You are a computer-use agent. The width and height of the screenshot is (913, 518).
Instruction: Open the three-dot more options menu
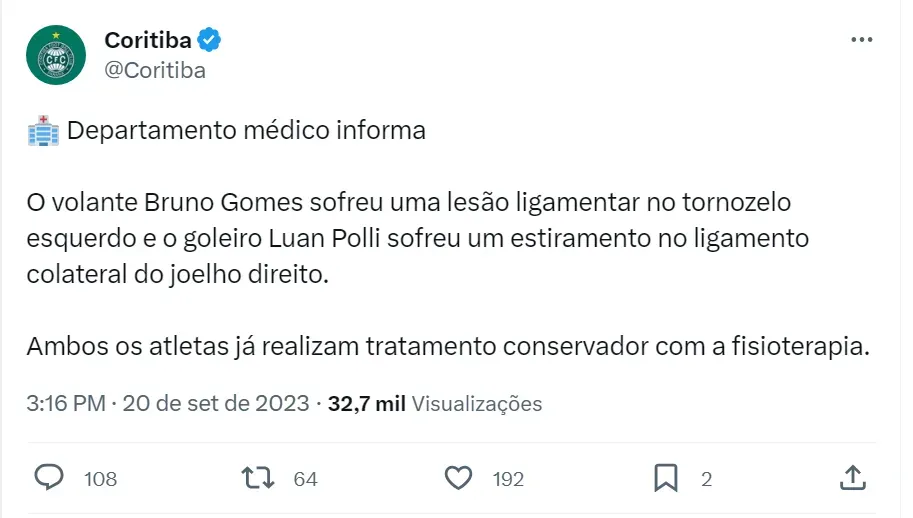[x=861, y=40]
